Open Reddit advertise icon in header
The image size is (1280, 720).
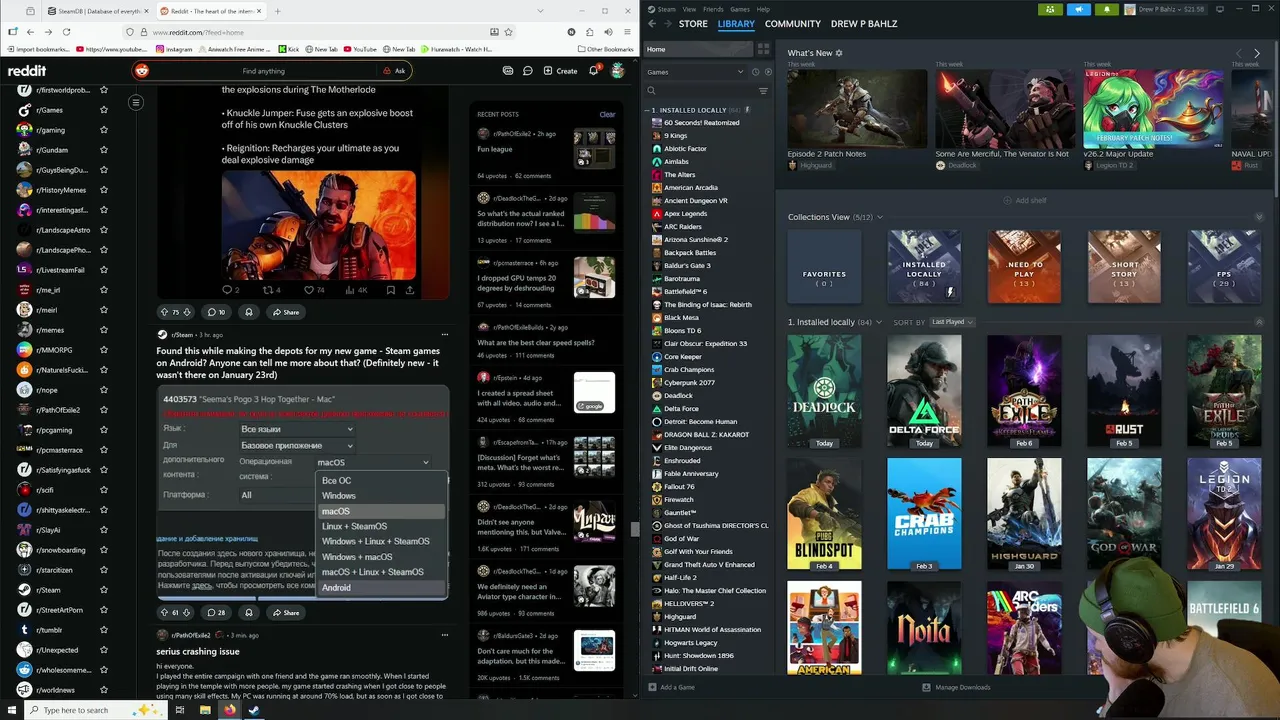click(x=508, y=71)
